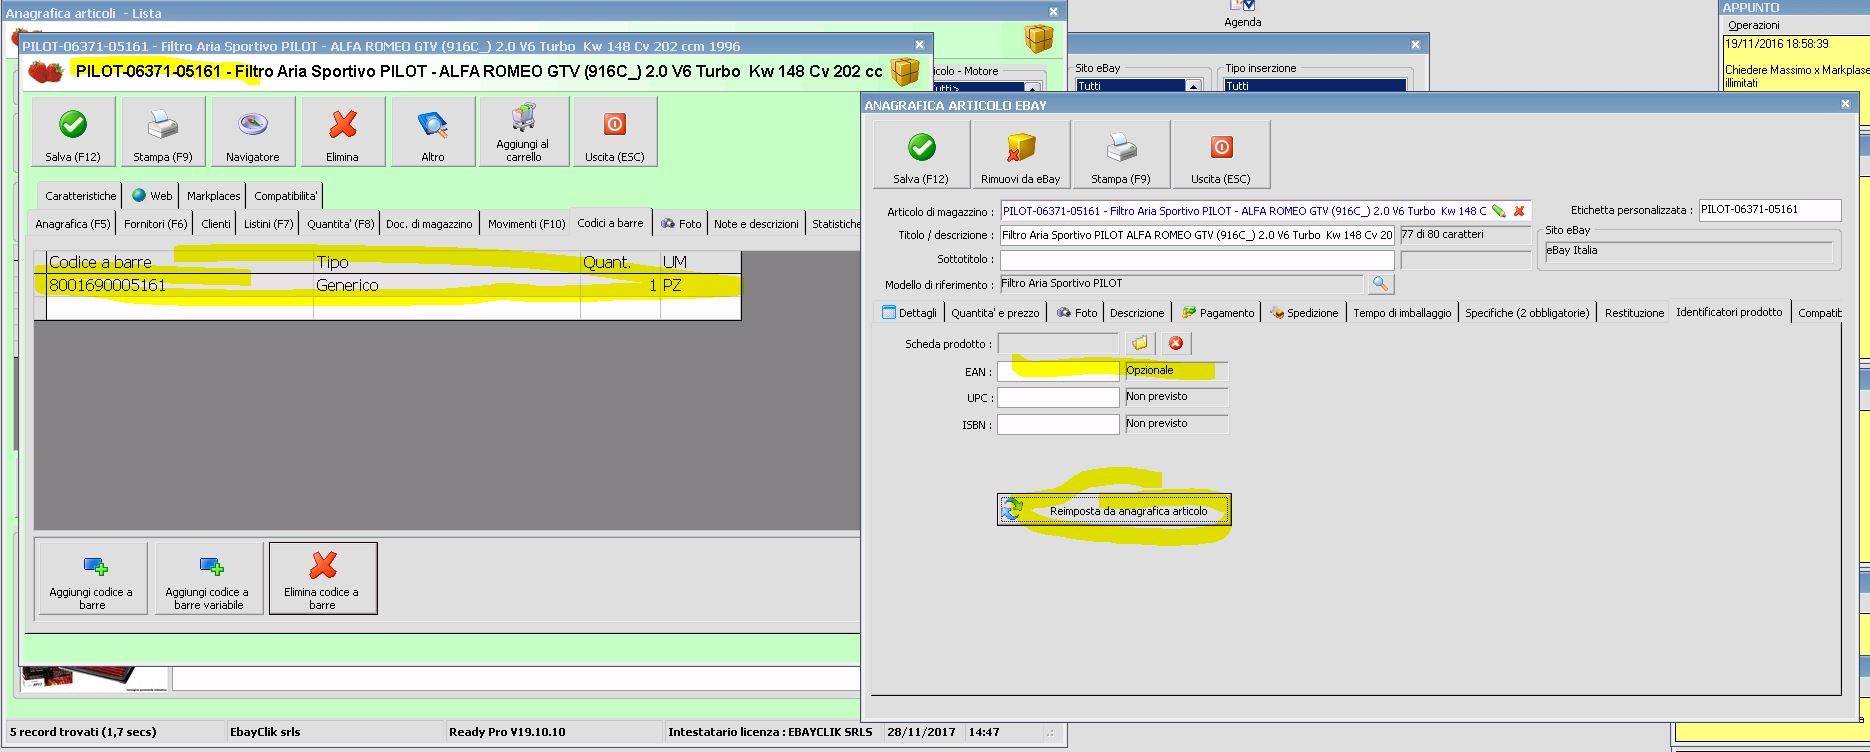1870x752 pixels.
Task: Save the article with Salva (F12) in the PILOT article window
Action: click(73, 132)
